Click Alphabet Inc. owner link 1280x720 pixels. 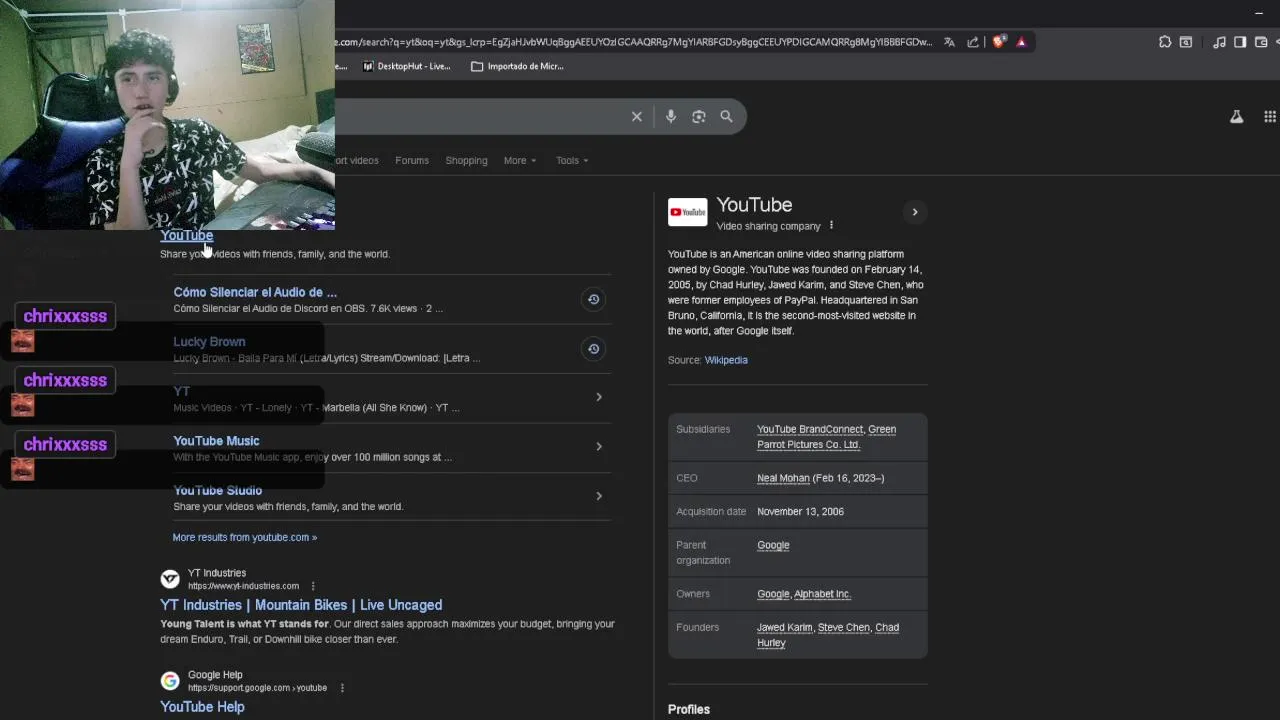[x=822, y=594]
